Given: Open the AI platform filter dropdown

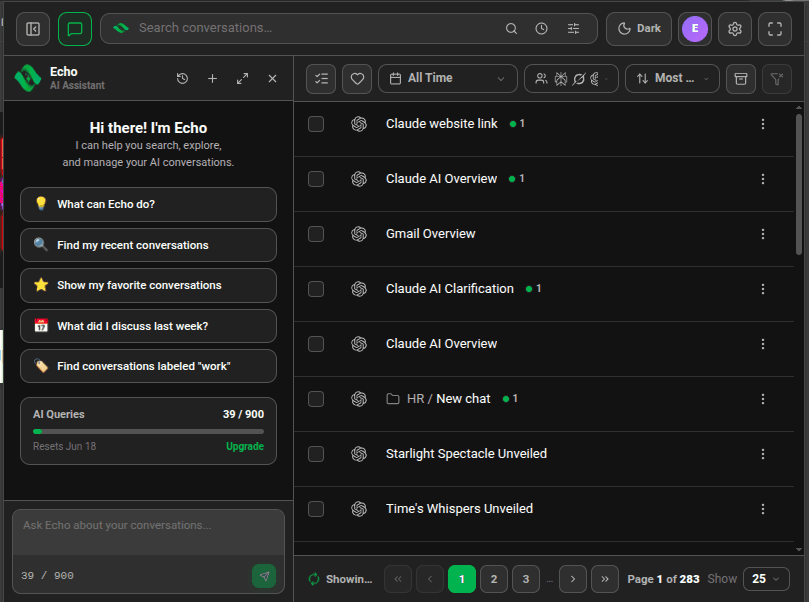Looking at the screenshot, I should tap(571, 78).
